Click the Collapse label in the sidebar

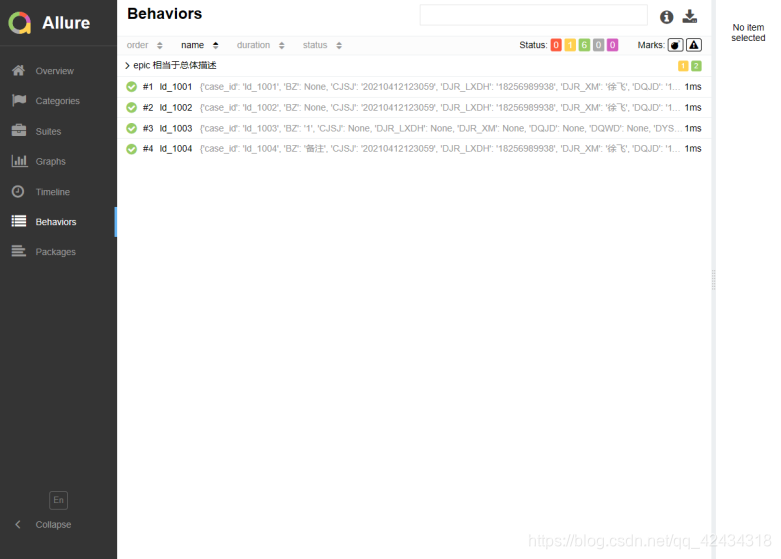click(x=53, y=525)
